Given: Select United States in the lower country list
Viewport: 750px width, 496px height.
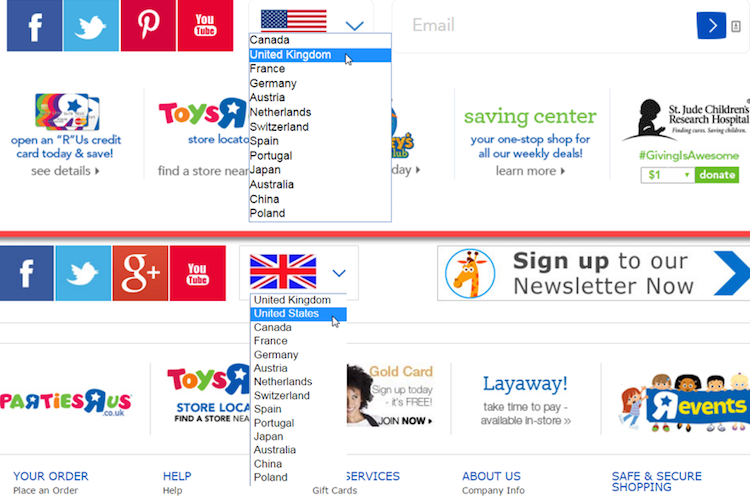Looking at the screenshot, I should pos(298,314).
